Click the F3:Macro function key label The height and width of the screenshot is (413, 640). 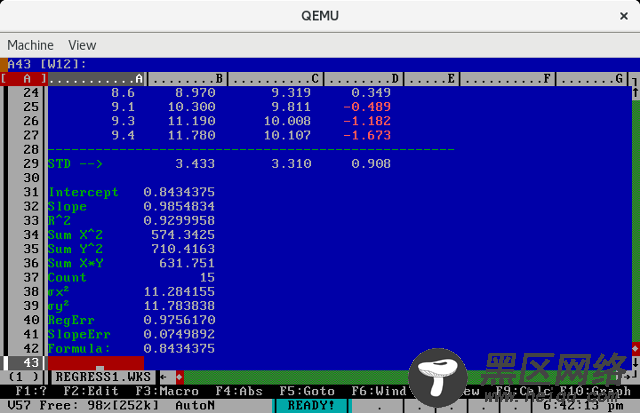(x=167, y=391)
